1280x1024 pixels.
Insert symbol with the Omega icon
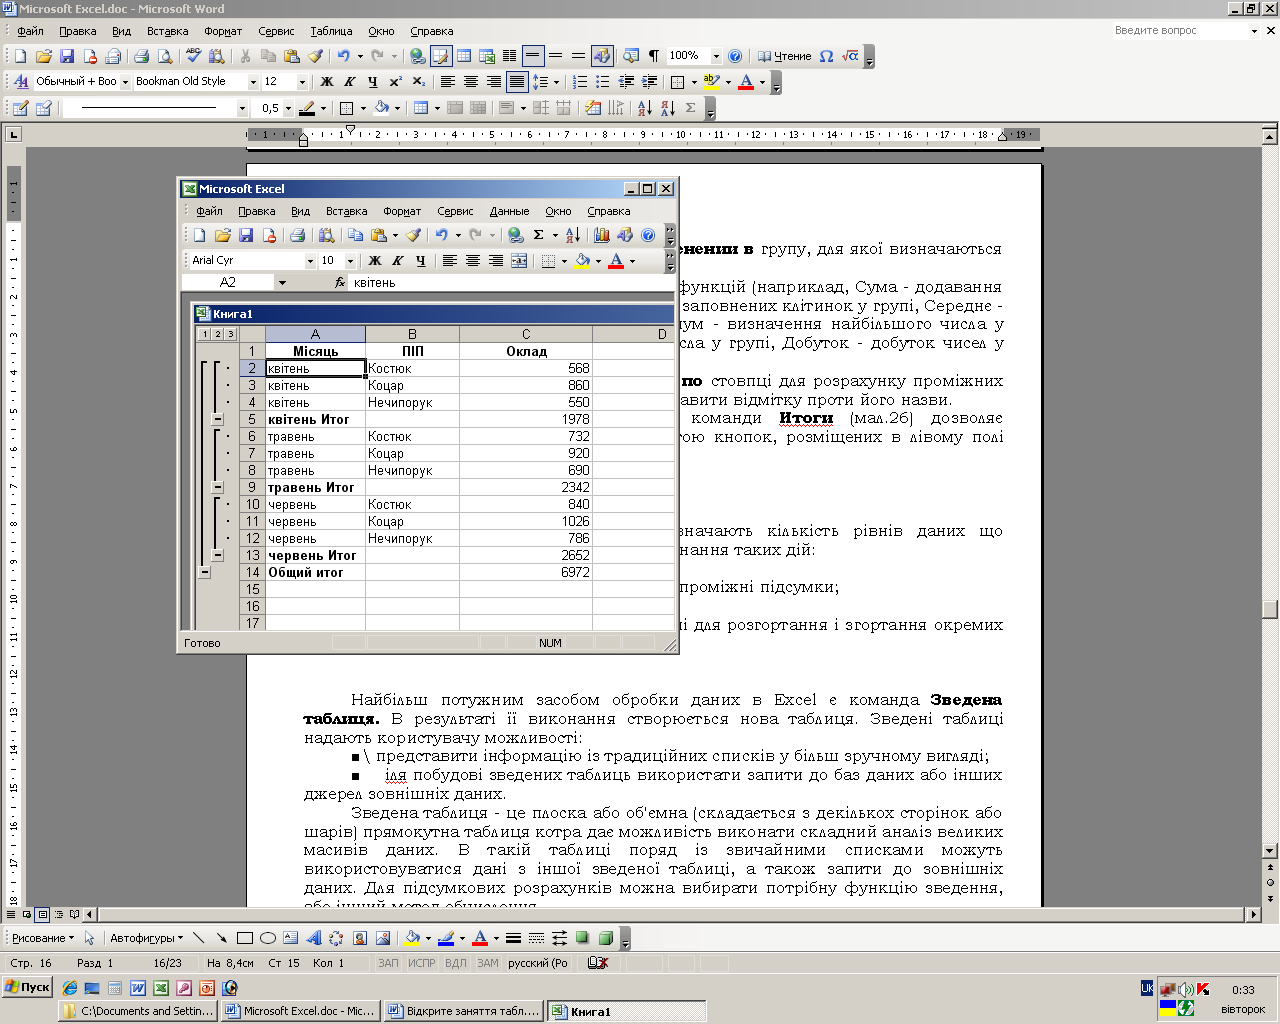pyautogui.click(x=826, y=56)
